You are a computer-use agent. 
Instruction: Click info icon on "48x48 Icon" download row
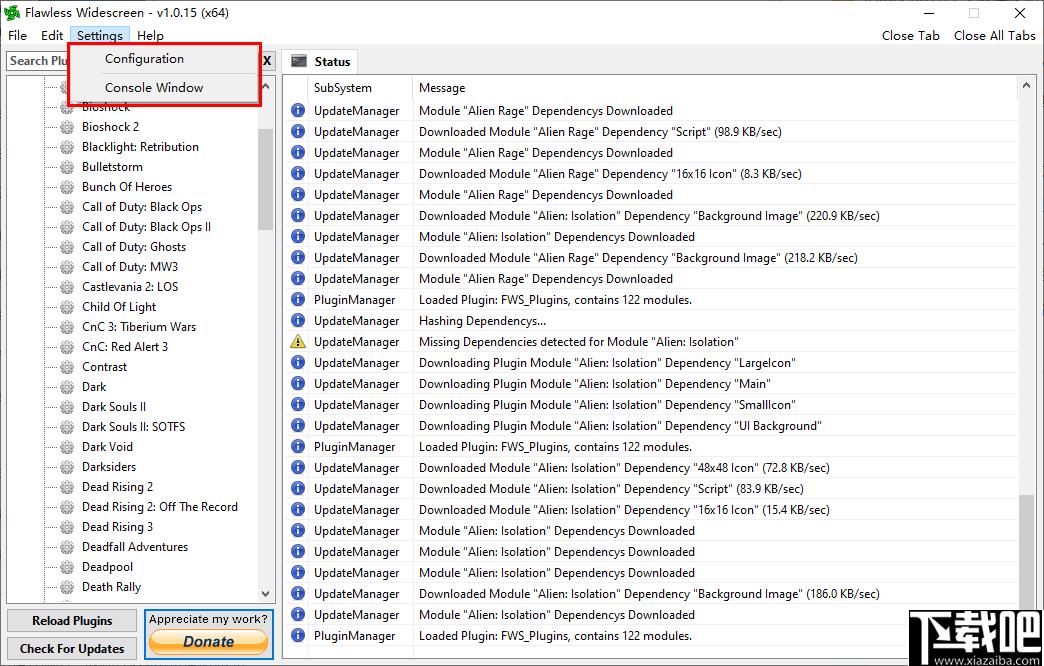pyautogui.click(x=298, y=468)
